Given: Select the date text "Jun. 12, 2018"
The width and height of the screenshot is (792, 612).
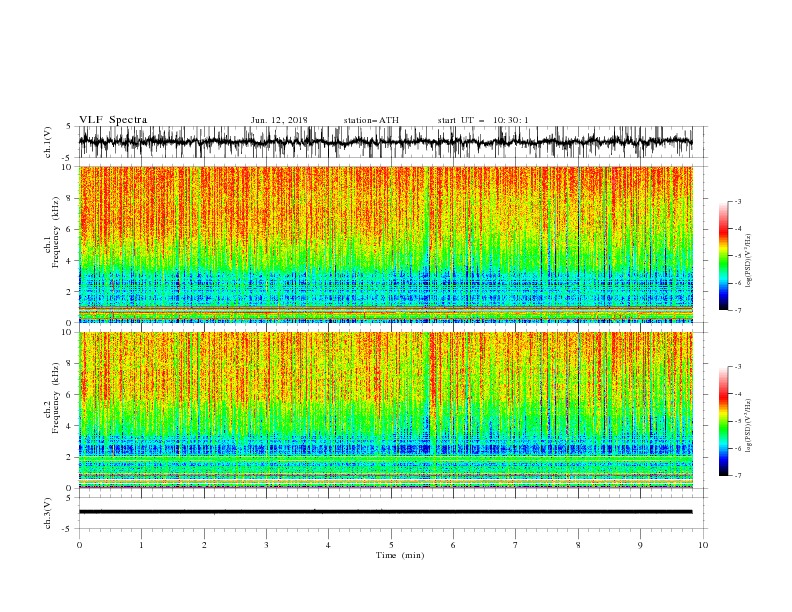Looking at the screenshot, I should click(279, 120).
